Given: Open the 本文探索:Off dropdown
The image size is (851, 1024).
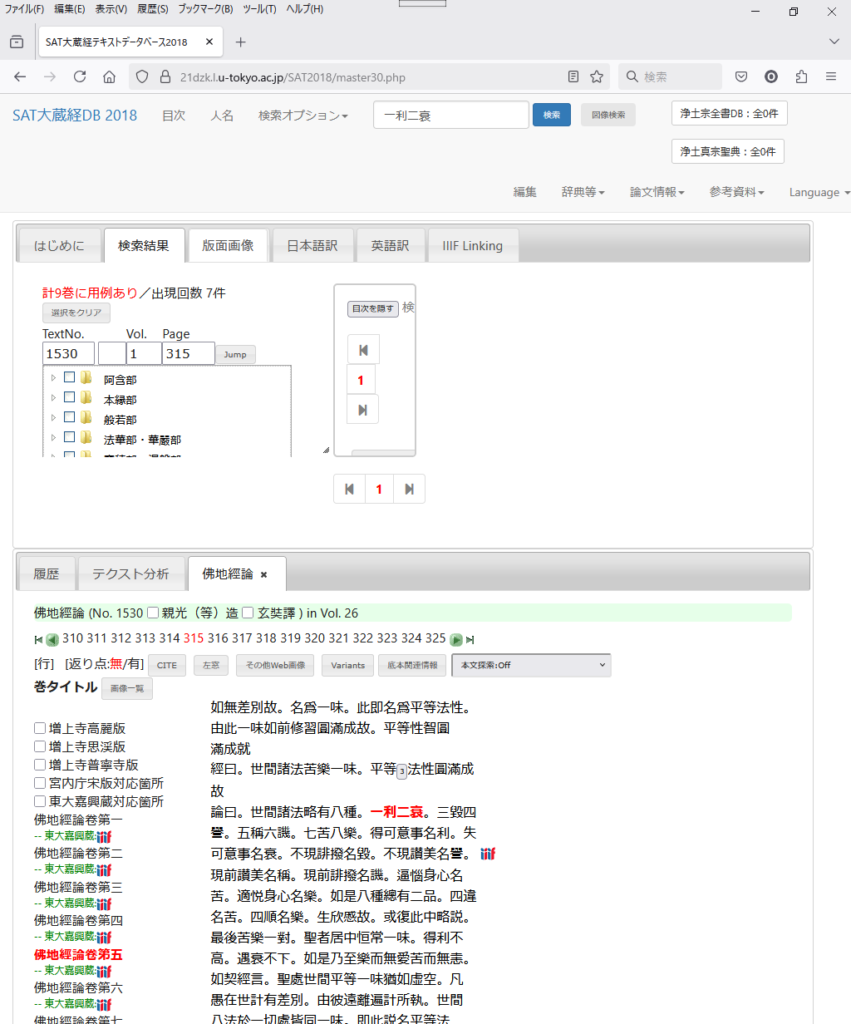Looking at the screenshot, I should tap(531, 665).
